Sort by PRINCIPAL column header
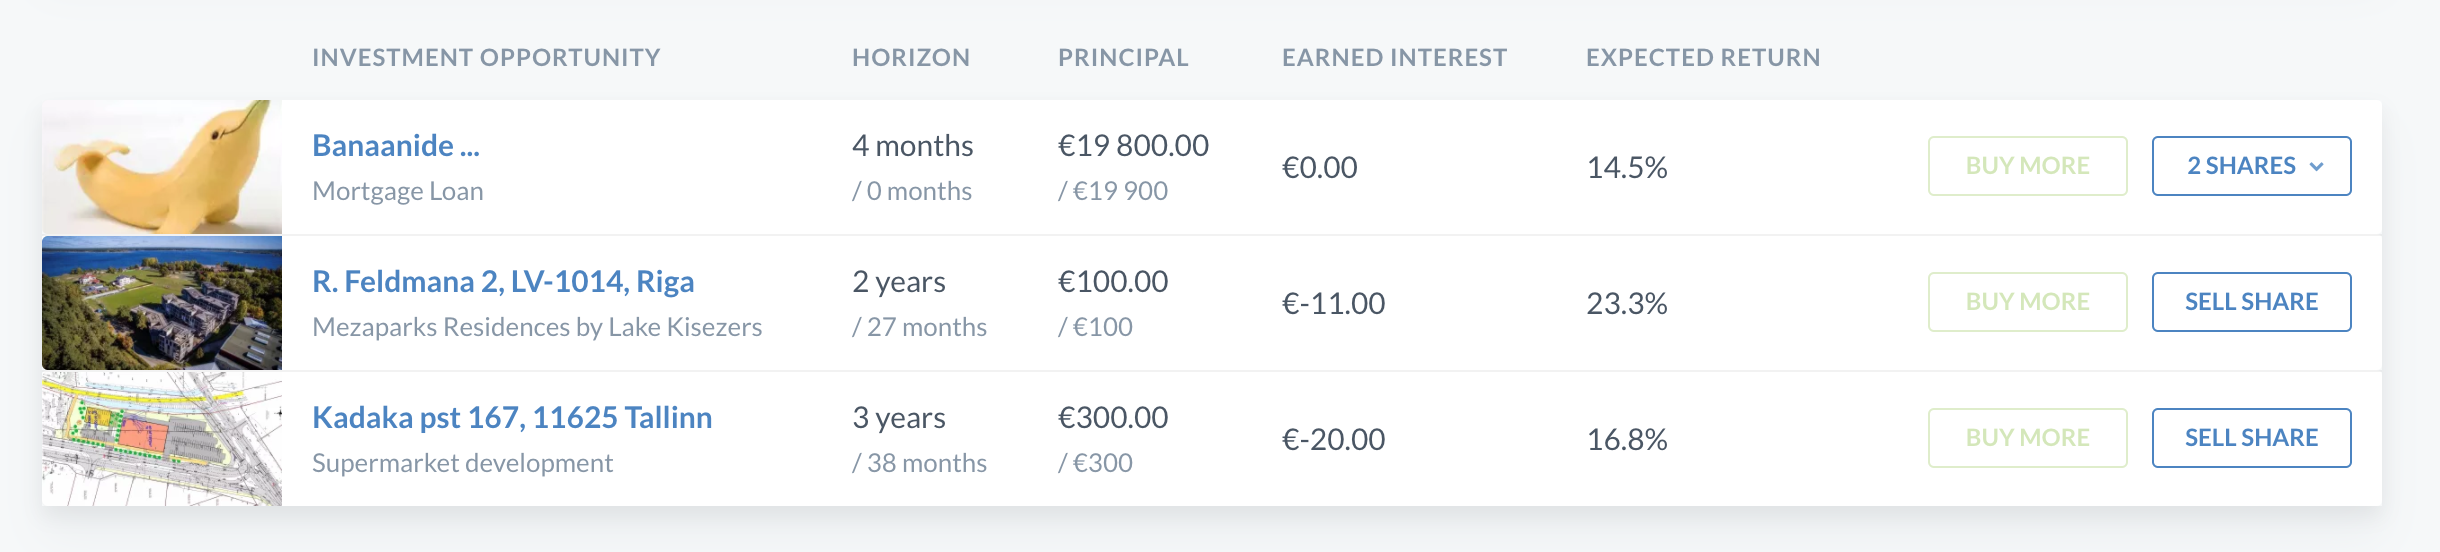Screen dimensions: 2440x552 coord(1123,58)
